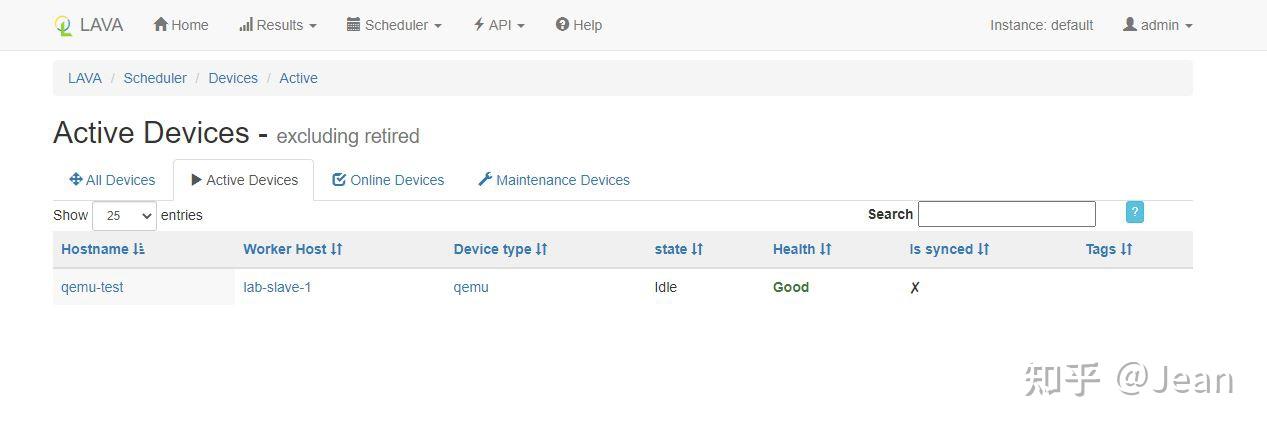
Task: Click into the Search input field
Action: tap(1006, 214)
